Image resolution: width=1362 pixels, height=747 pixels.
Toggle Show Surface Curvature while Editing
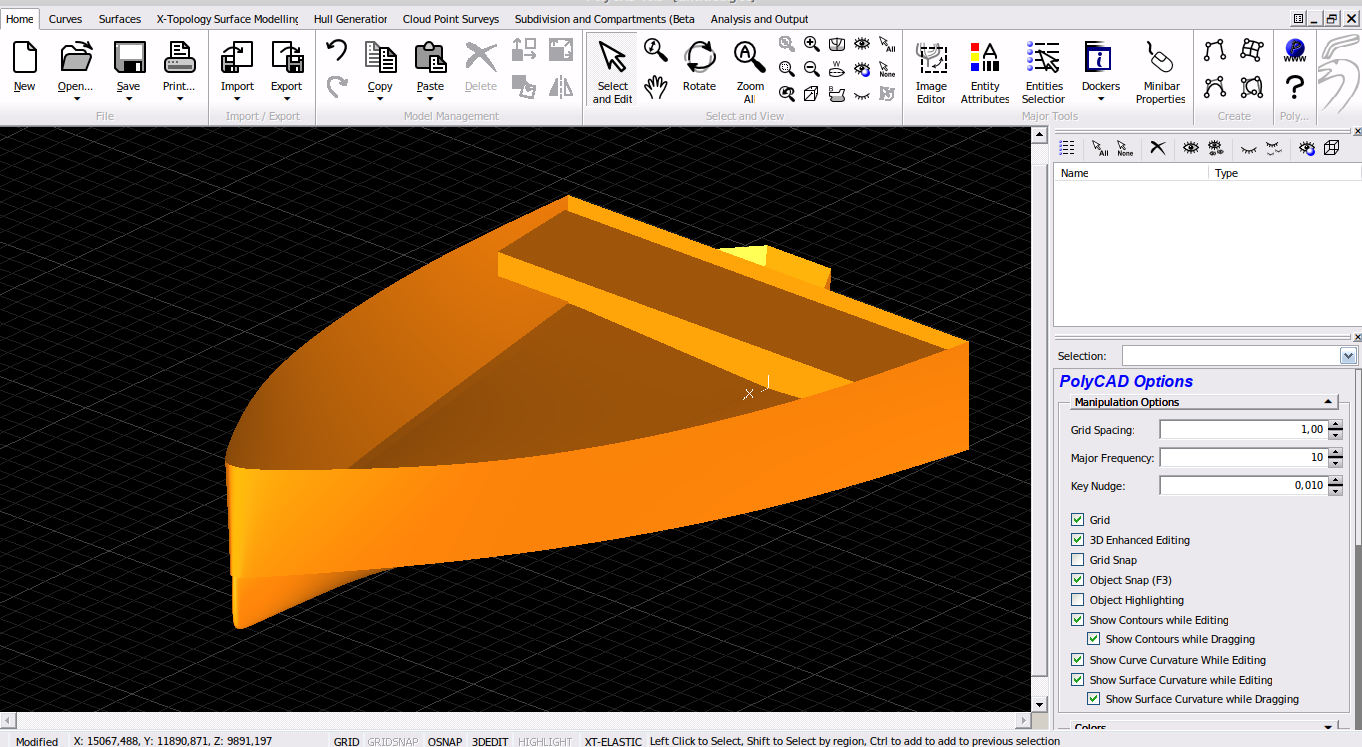pos(1077,680)
